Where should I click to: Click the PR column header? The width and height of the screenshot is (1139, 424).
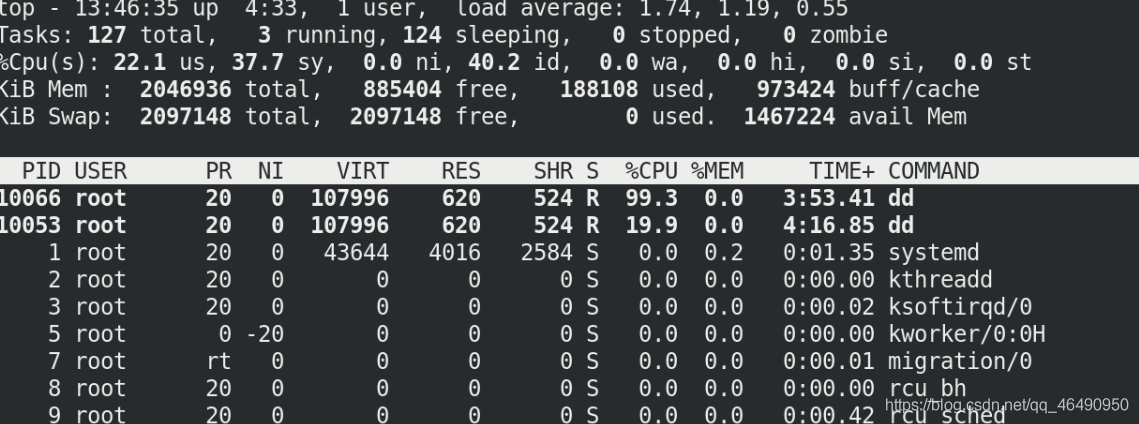coord(219,171)
